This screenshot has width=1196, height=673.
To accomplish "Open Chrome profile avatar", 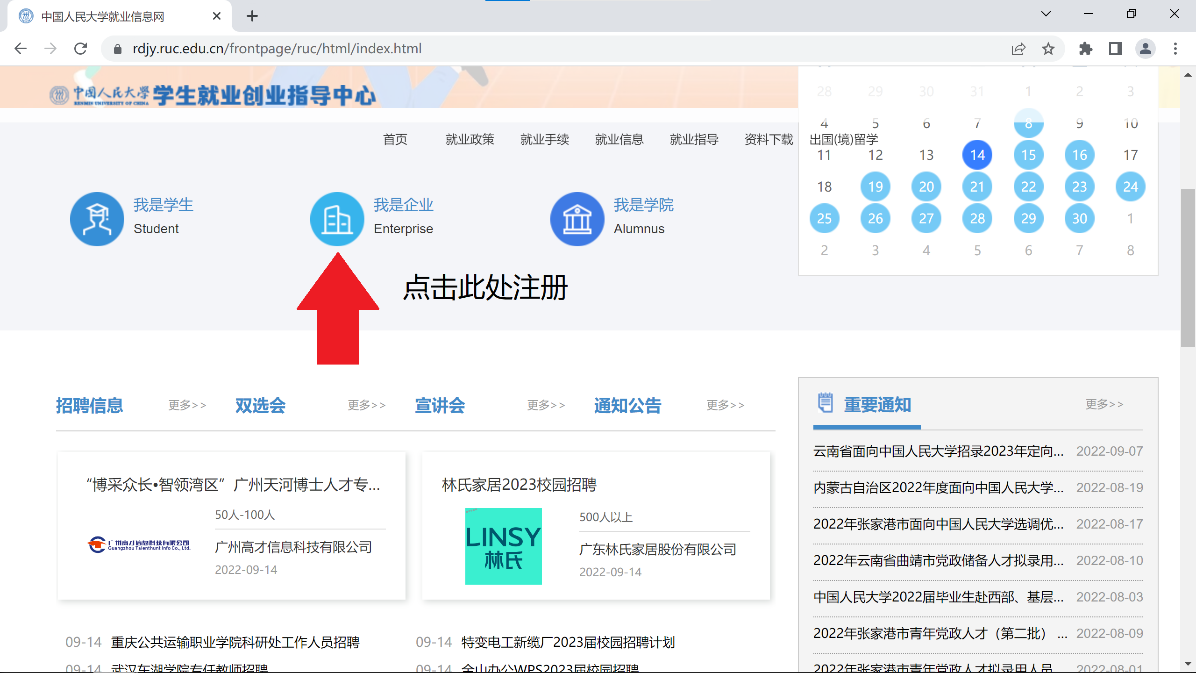I will coord(1145,48).
